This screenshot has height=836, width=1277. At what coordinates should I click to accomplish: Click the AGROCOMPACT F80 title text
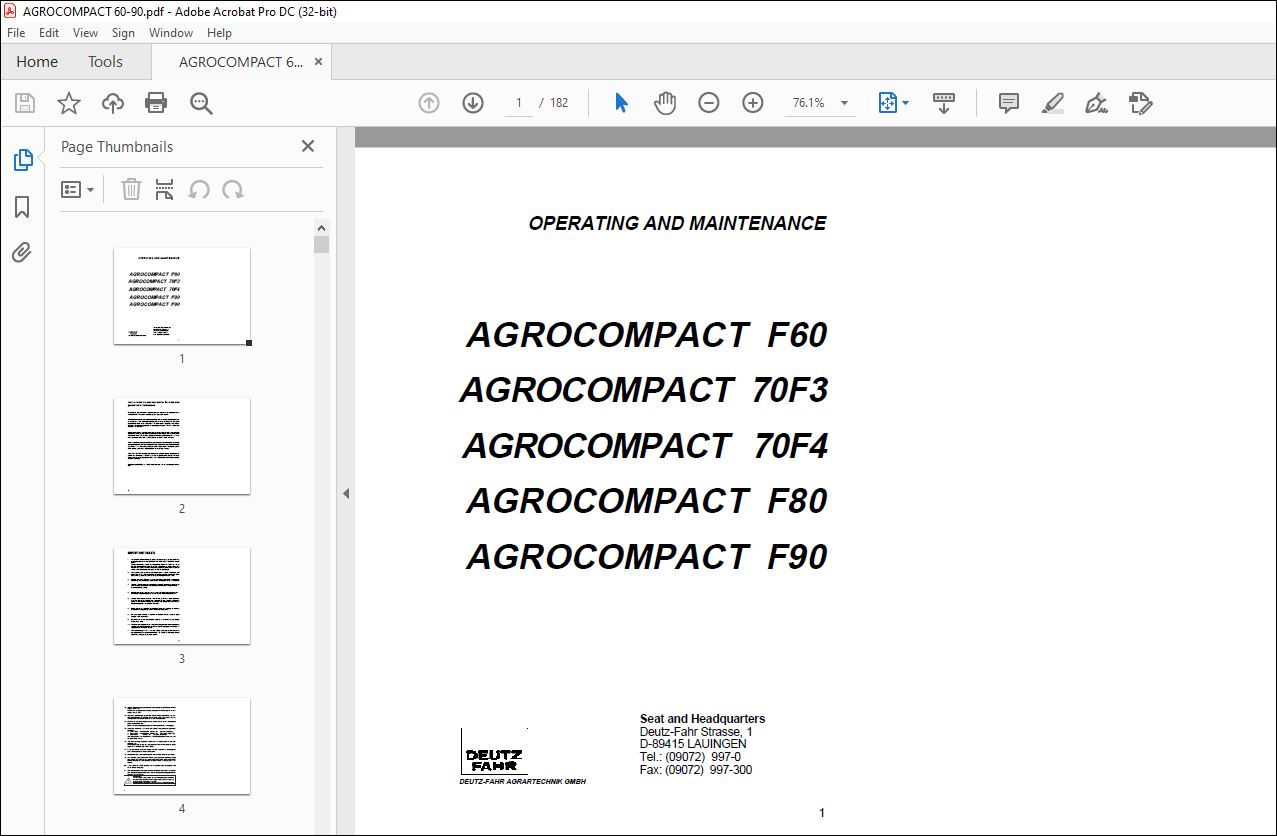coord(646,500)
